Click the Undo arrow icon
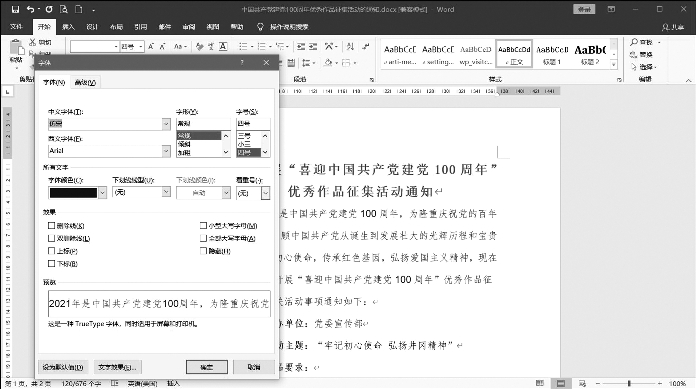The image size is (696, 389). (30, 9)
